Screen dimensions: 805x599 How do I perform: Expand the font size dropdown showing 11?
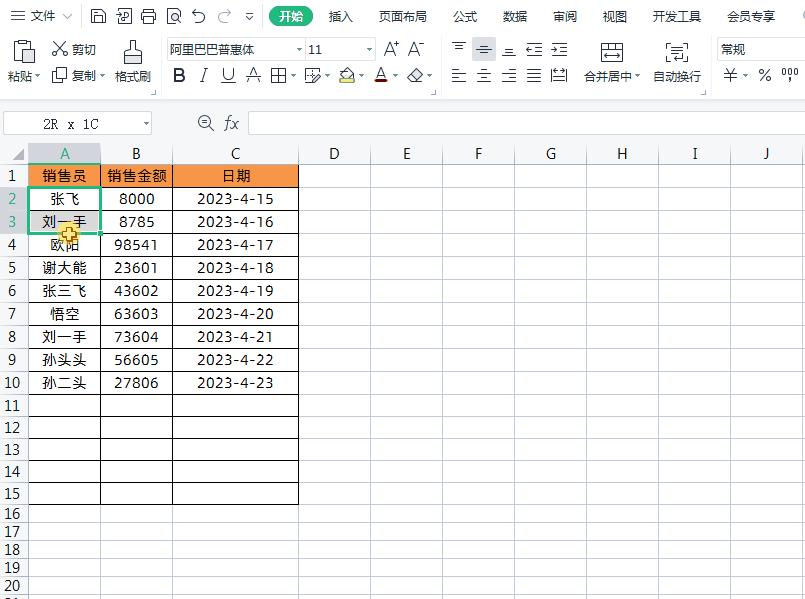point(367,48)
